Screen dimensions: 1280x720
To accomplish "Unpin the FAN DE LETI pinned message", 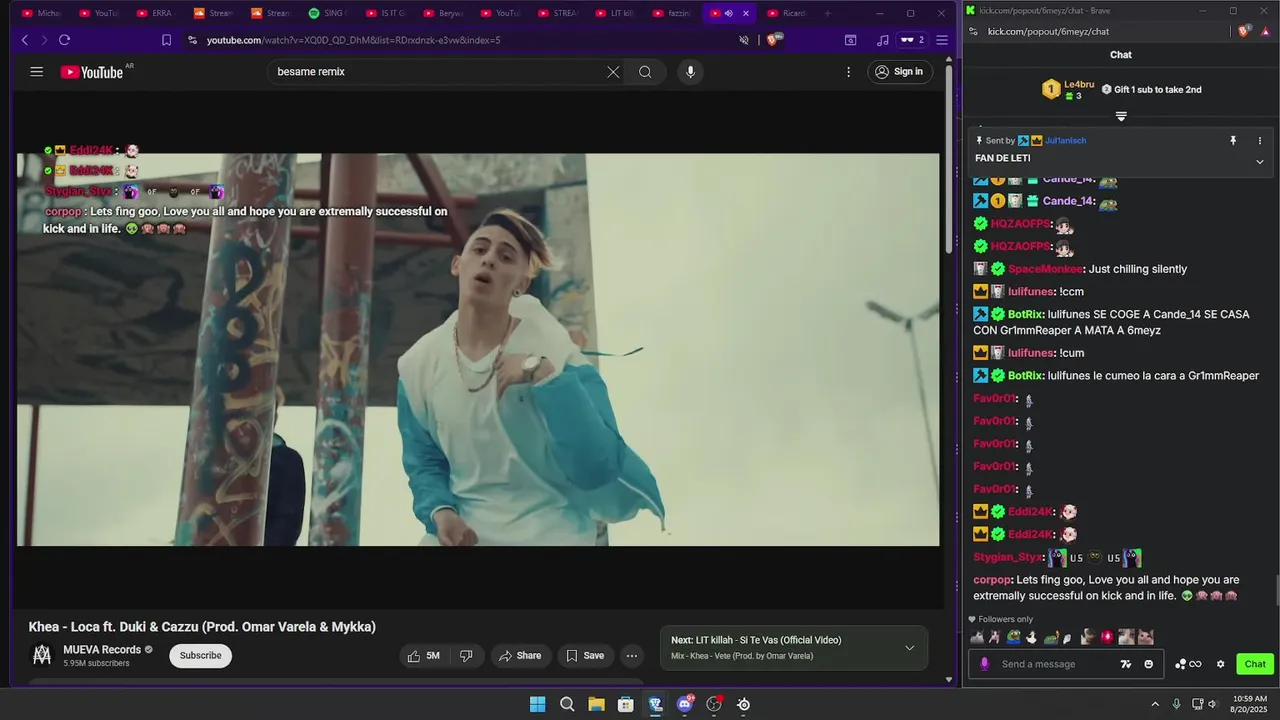I will (x=1233, y=141).
